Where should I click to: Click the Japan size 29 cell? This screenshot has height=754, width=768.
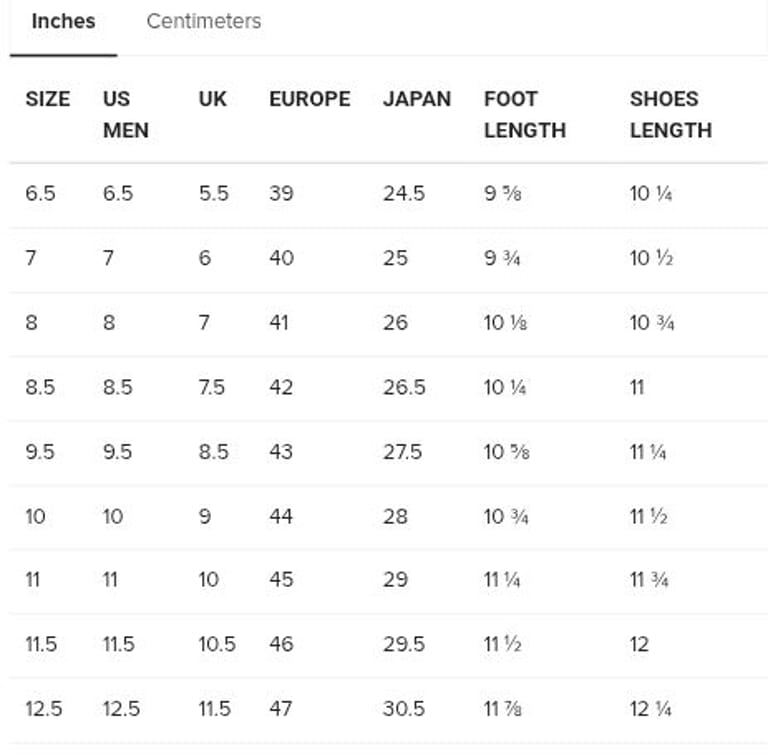coord(395,580)
